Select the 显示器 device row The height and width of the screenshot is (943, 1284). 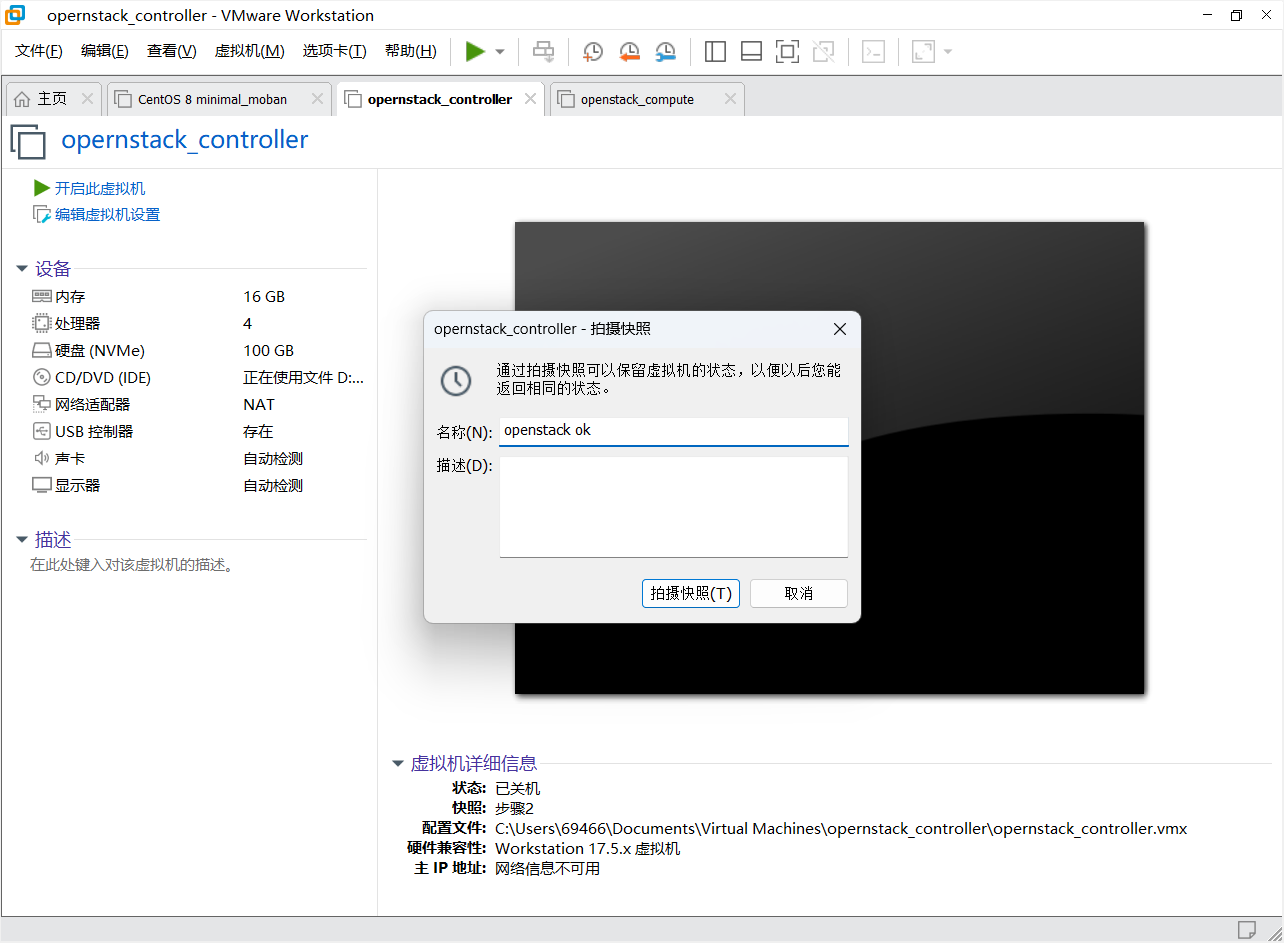click(x=198, y=485)
